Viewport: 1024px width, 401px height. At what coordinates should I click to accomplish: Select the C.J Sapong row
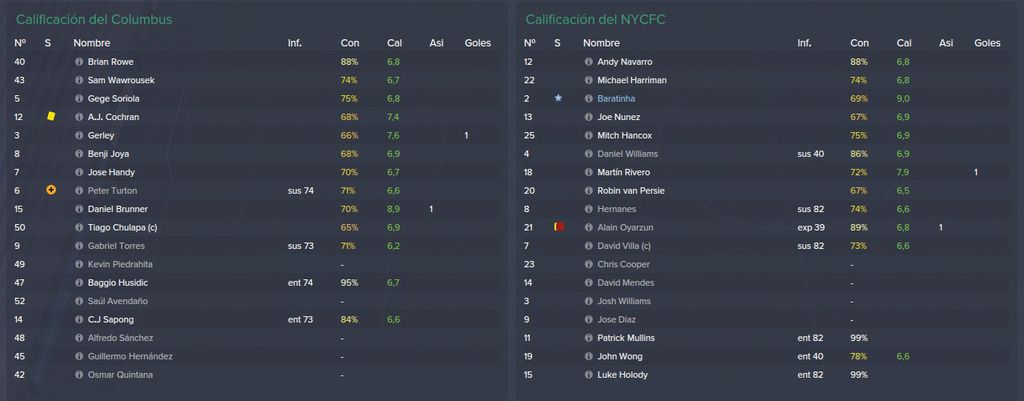point(253,319)
